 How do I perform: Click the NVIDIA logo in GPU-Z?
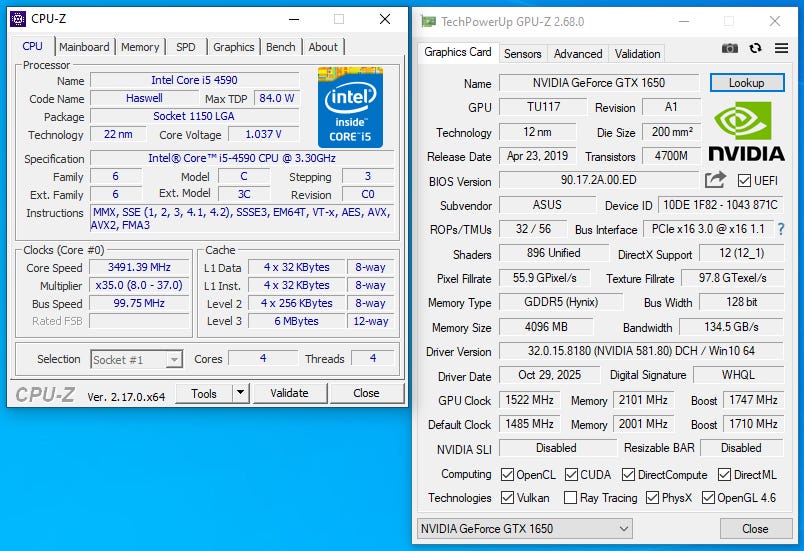pos(746,131)
